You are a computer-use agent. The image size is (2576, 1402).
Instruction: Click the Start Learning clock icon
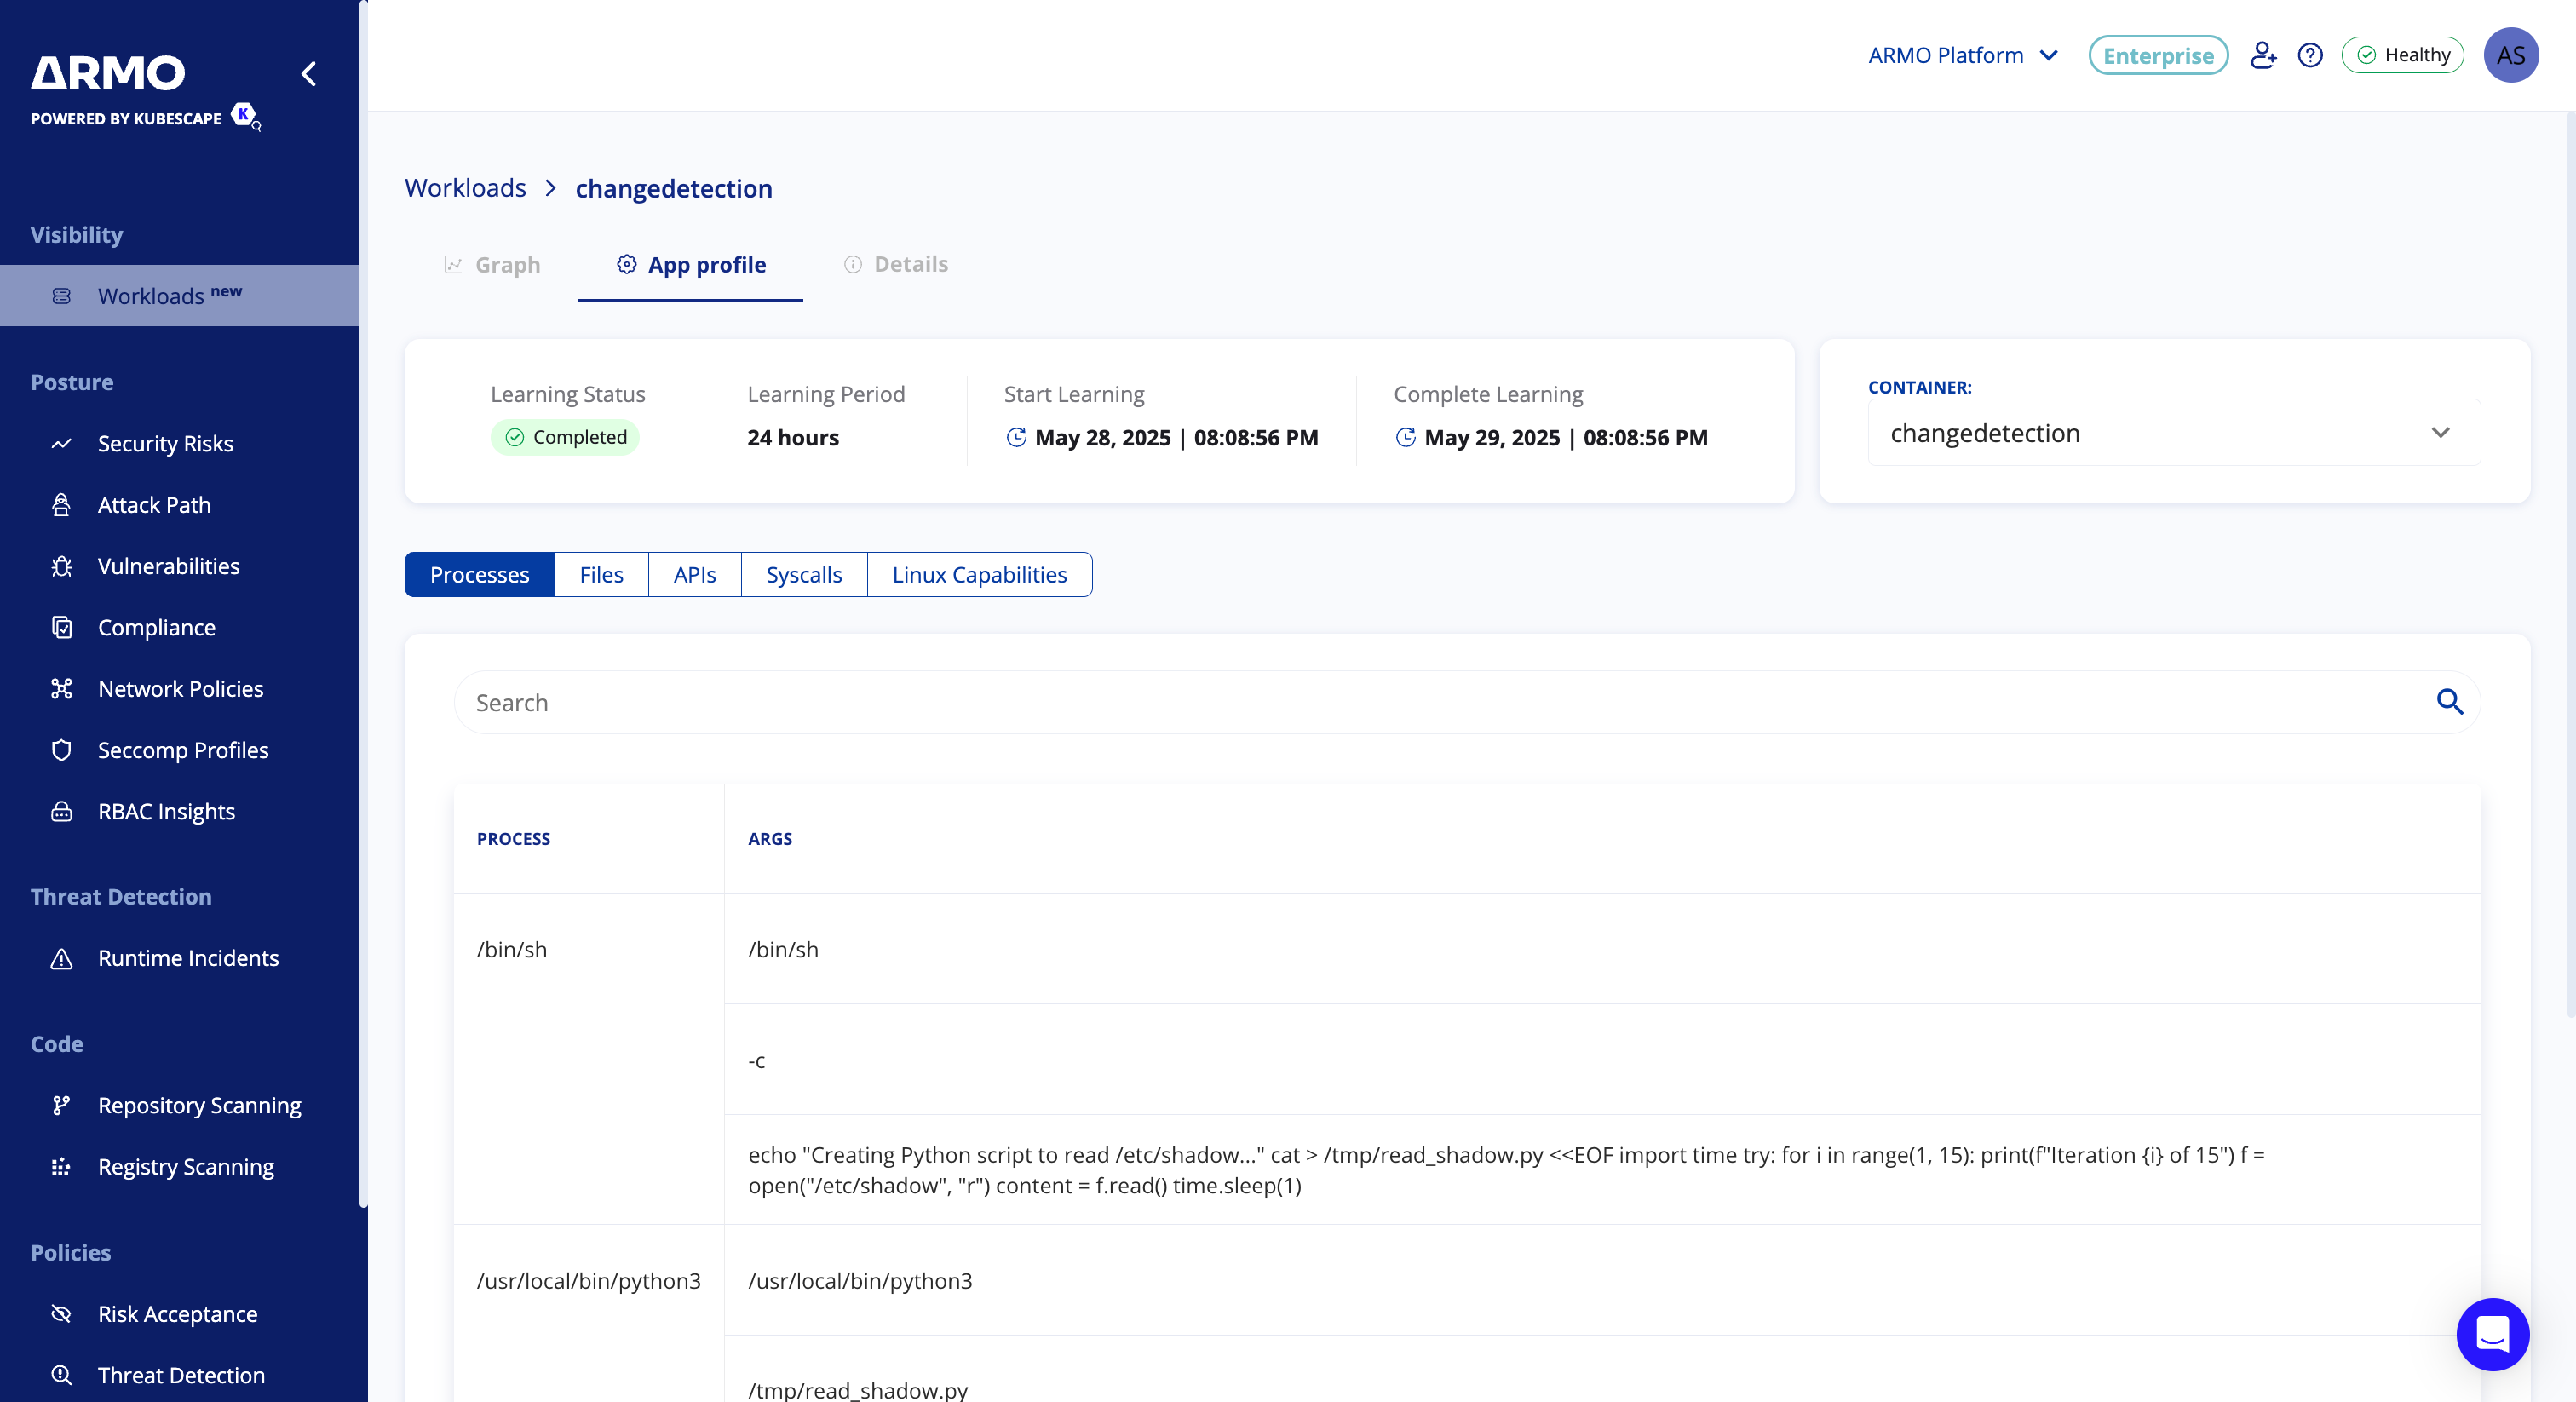(1016, 437)
